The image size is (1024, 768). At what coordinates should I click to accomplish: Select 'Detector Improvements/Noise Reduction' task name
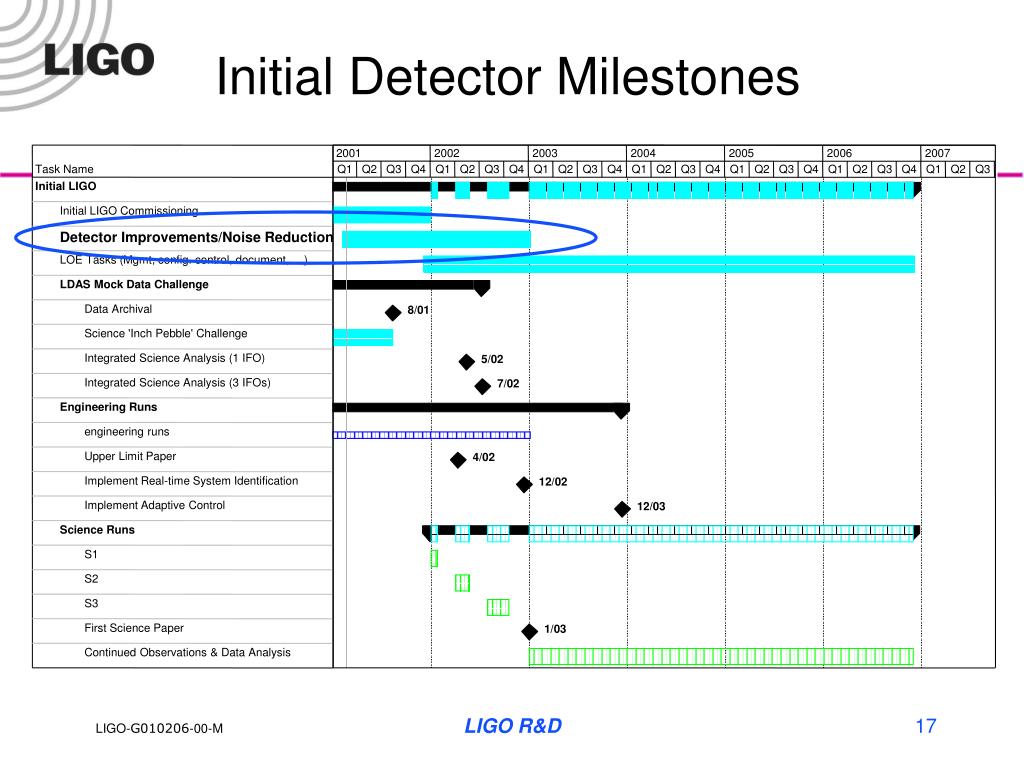(196, 237)
